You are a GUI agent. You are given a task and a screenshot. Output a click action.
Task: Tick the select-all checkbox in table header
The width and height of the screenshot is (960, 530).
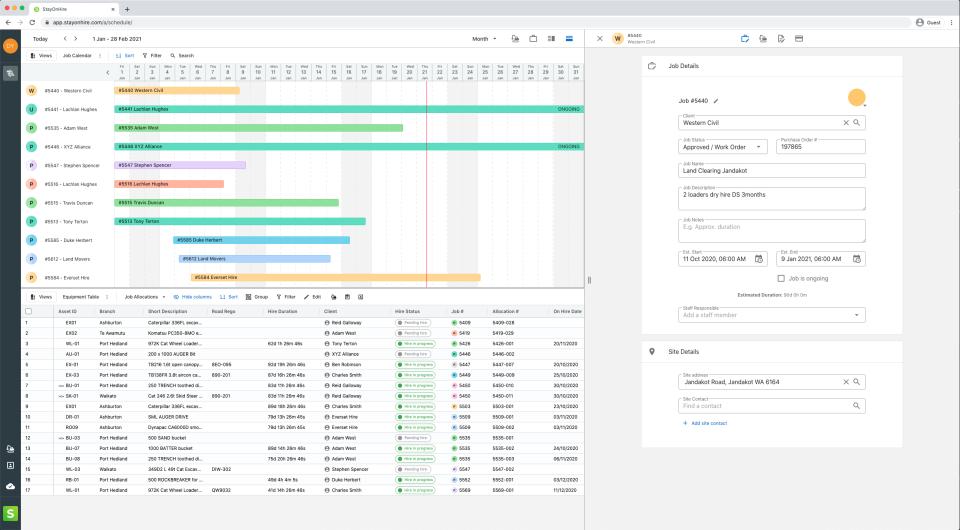(x=28, y=311)
